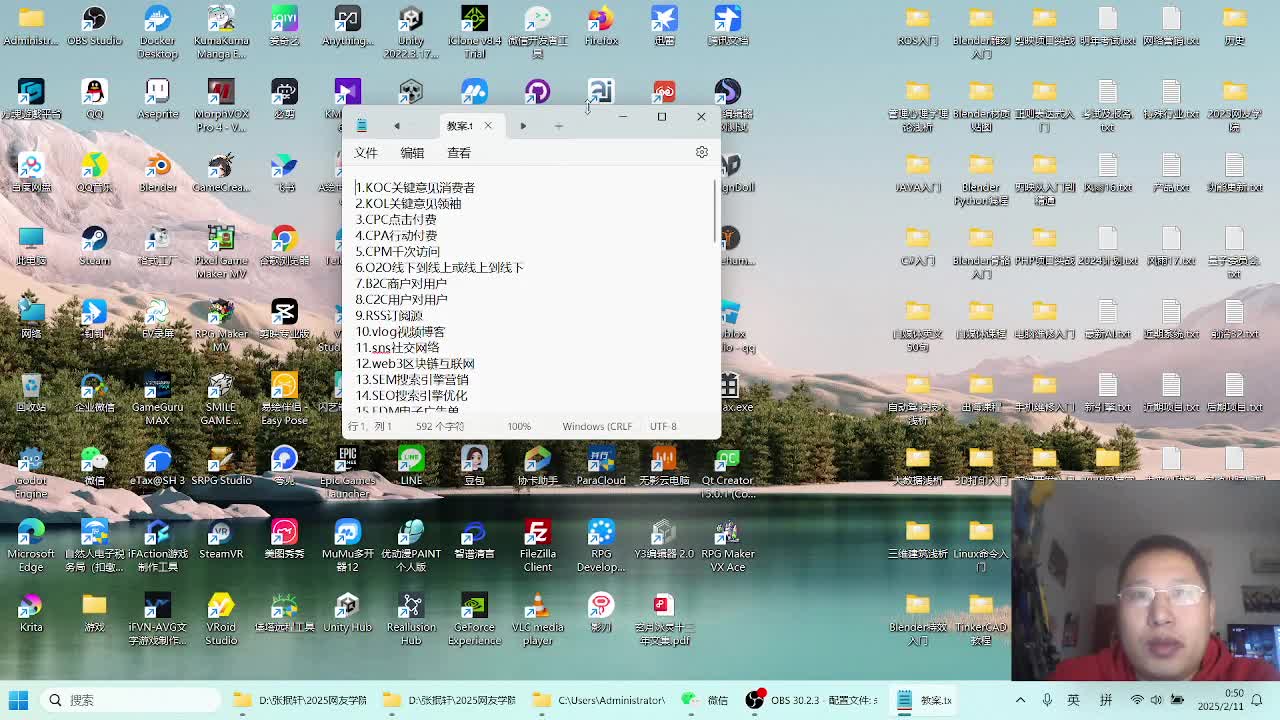Select the MorphVOX Pro 4 icon
The width and height of the screenshot is (1280, 720).
[221, 106]
